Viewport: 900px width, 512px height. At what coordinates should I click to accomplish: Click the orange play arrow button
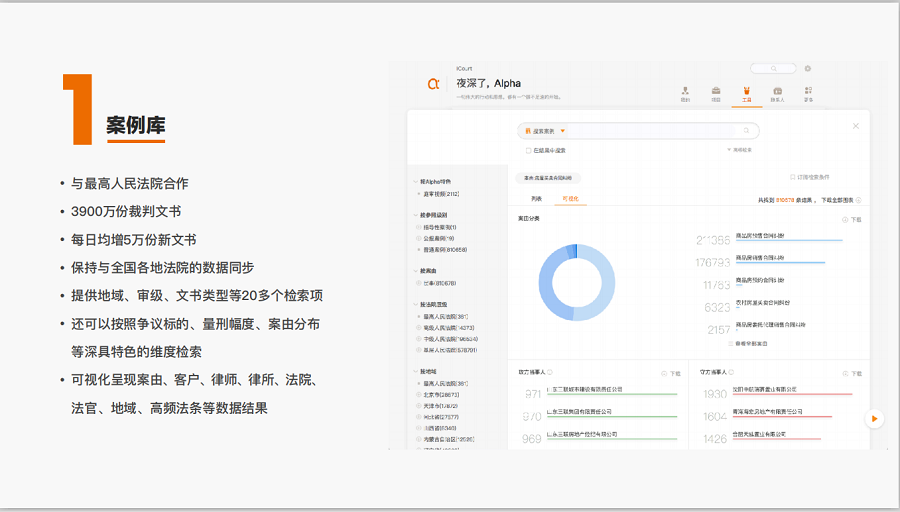point(874,418)
